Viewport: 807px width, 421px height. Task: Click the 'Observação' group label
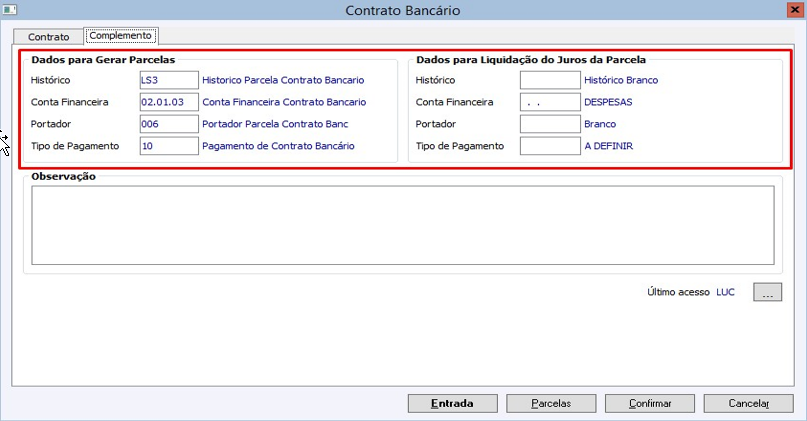[63, 177]
